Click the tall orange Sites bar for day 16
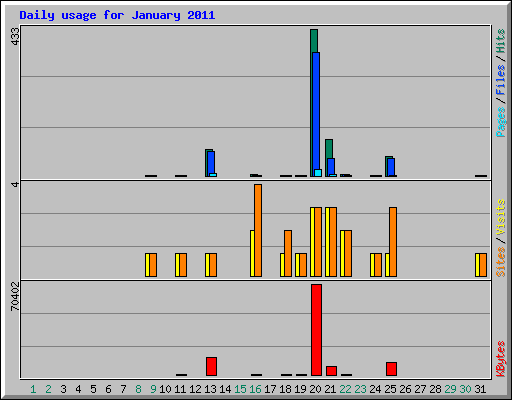Viewport: 512px width, 400px height. tap(258, 230)
